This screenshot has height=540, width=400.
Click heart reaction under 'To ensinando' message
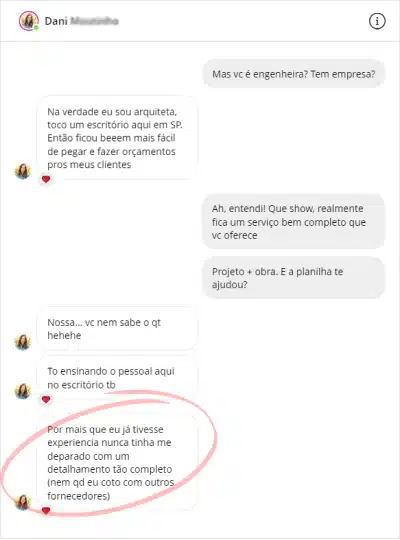coord(46,399)
